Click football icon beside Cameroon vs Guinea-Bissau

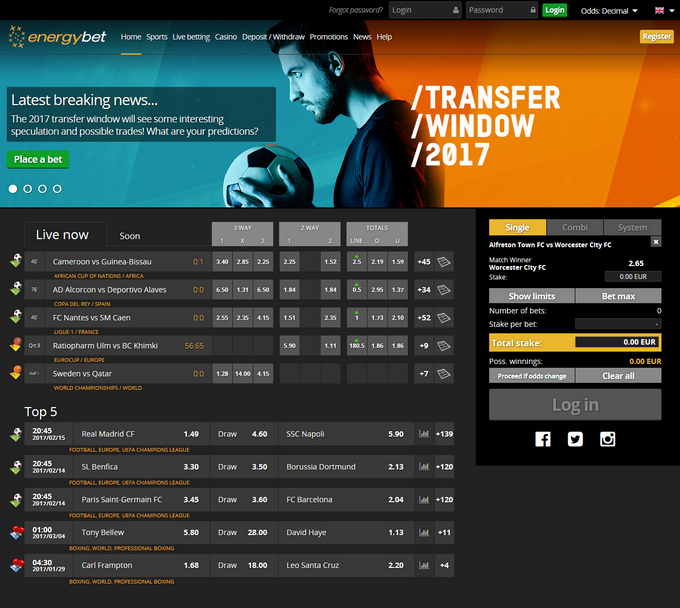(16, 260)
